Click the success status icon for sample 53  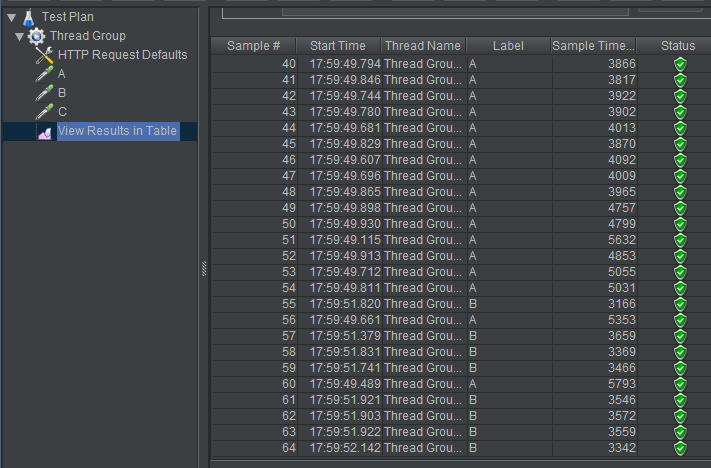[680, 272]
